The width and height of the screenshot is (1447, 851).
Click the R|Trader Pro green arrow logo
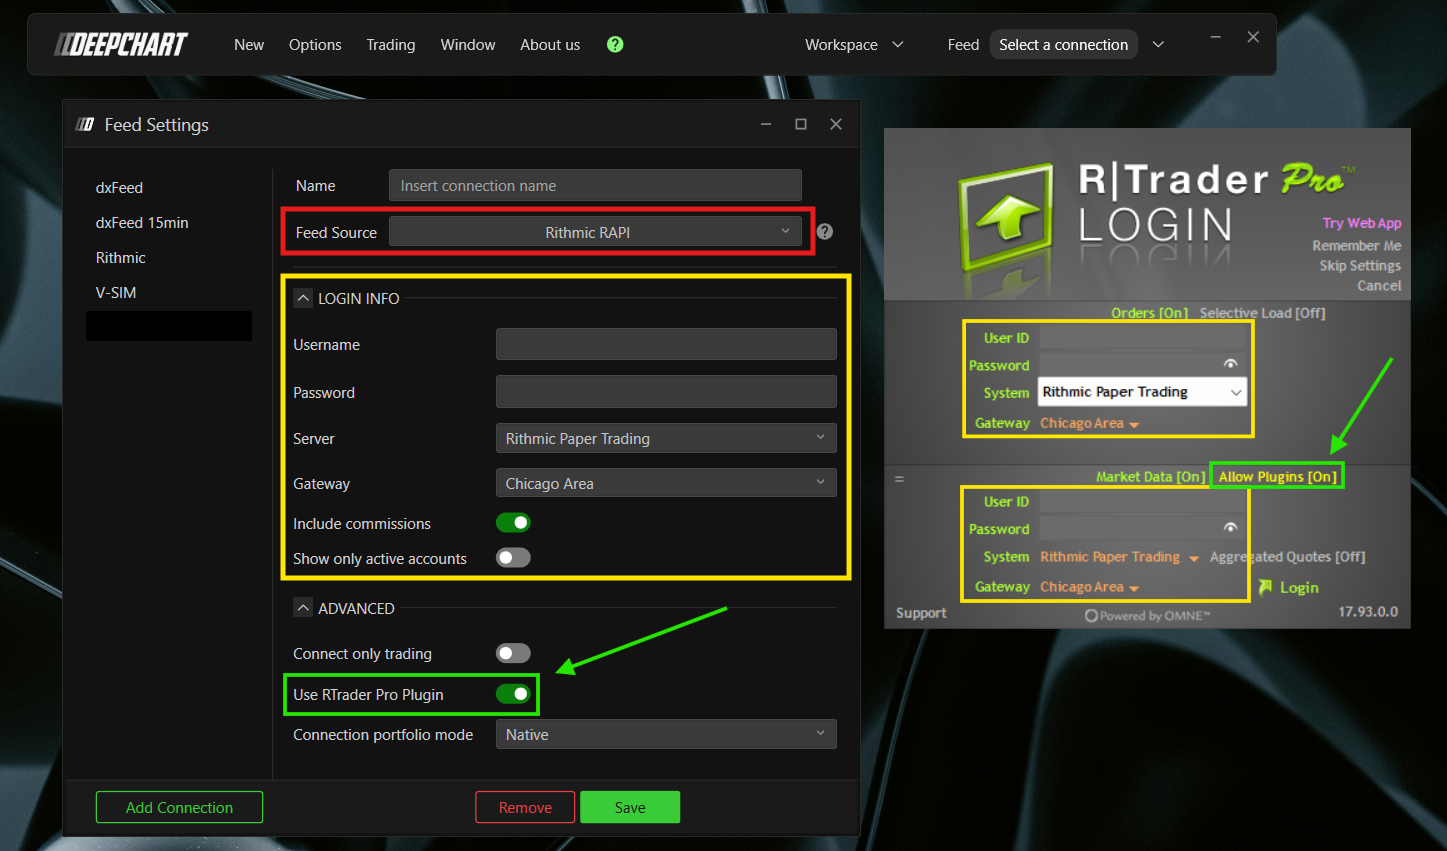tap(1007, 216)
